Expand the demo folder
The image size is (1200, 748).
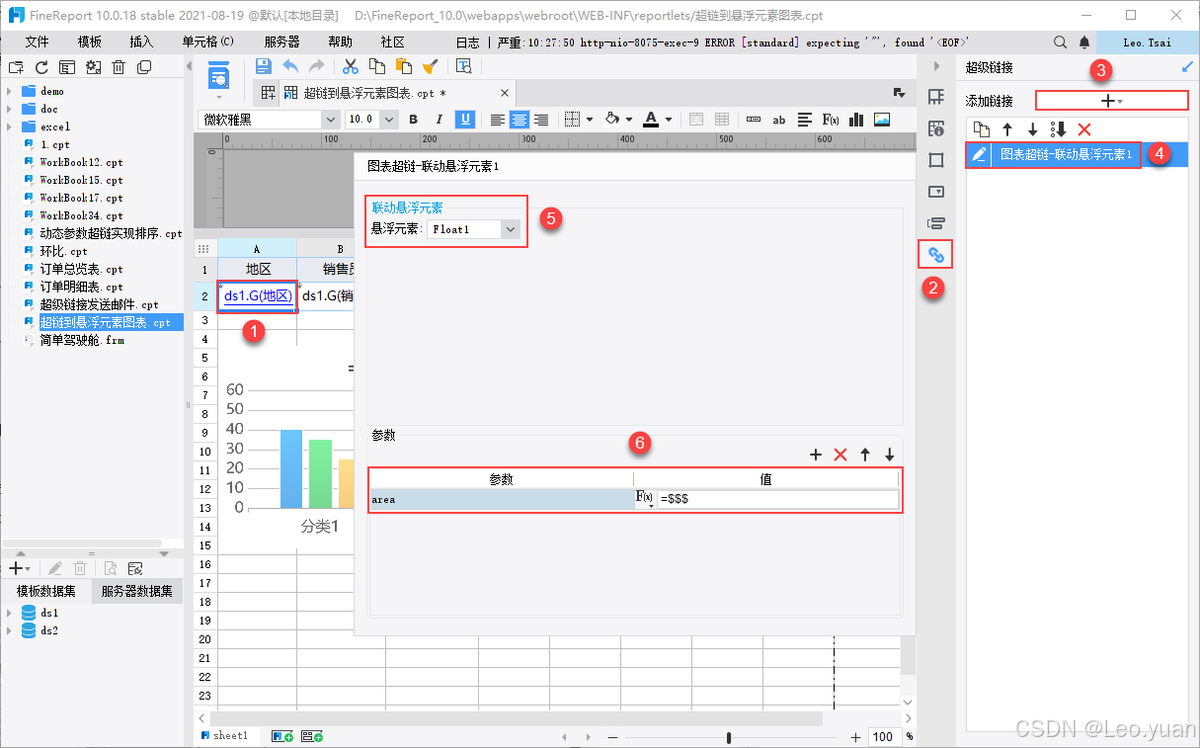tap(9, 91)
